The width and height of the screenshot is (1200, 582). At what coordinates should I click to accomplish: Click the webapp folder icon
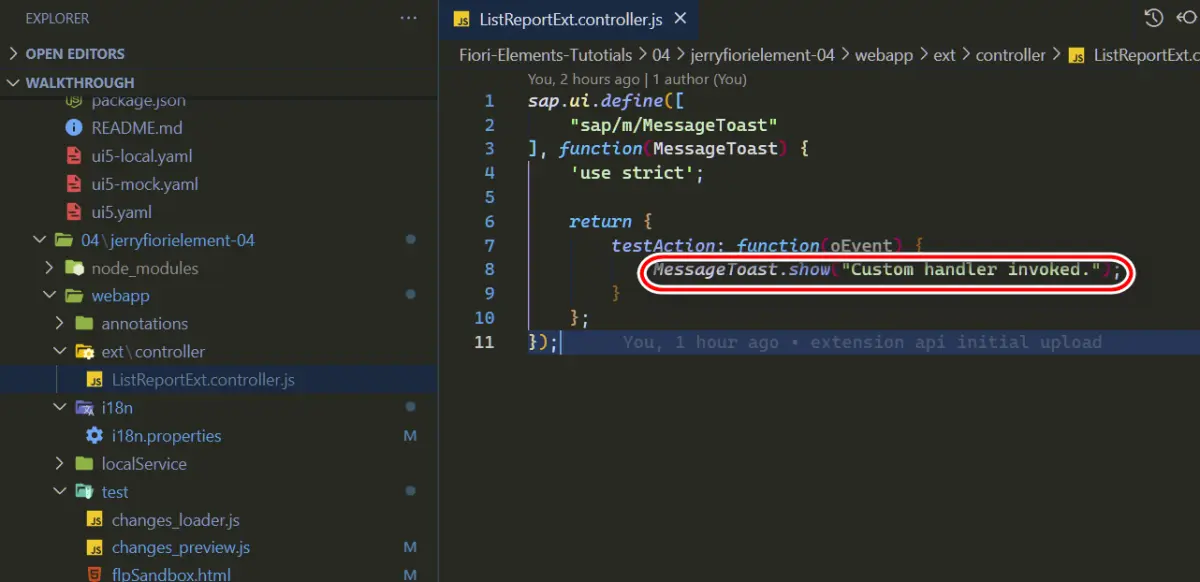74,296
